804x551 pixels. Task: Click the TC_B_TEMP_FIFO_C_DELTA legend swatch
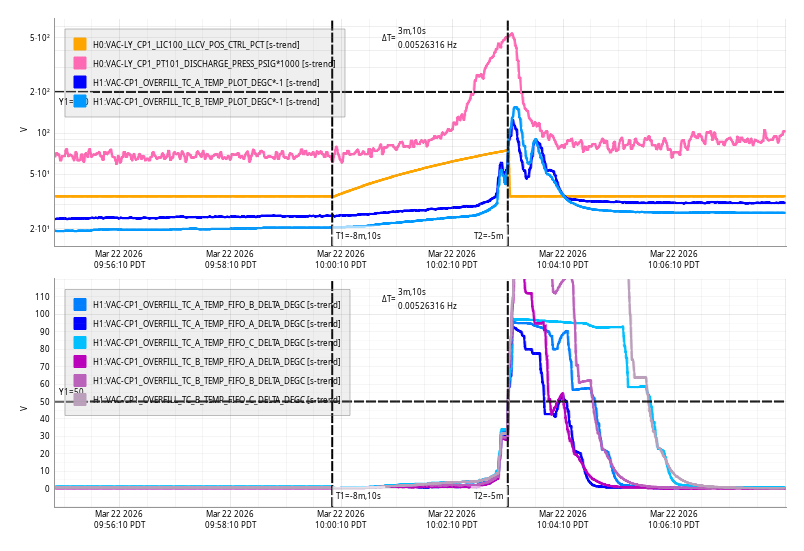pos(80,399)
